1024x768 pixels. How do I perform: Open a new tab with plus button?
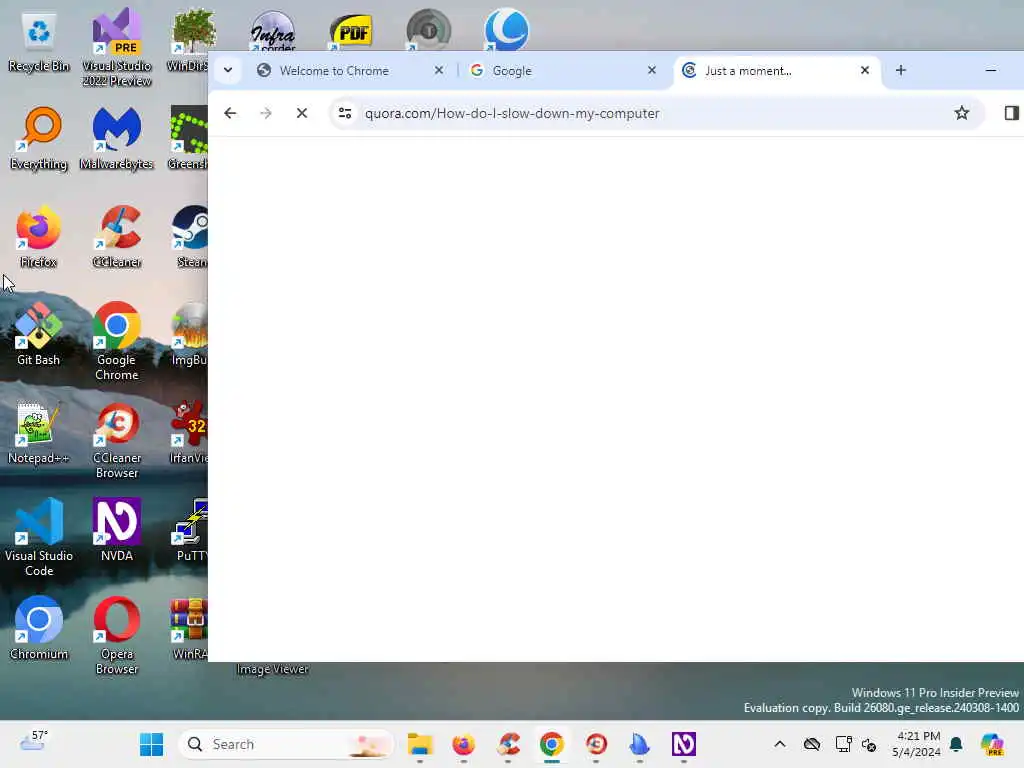click(901, 70)
